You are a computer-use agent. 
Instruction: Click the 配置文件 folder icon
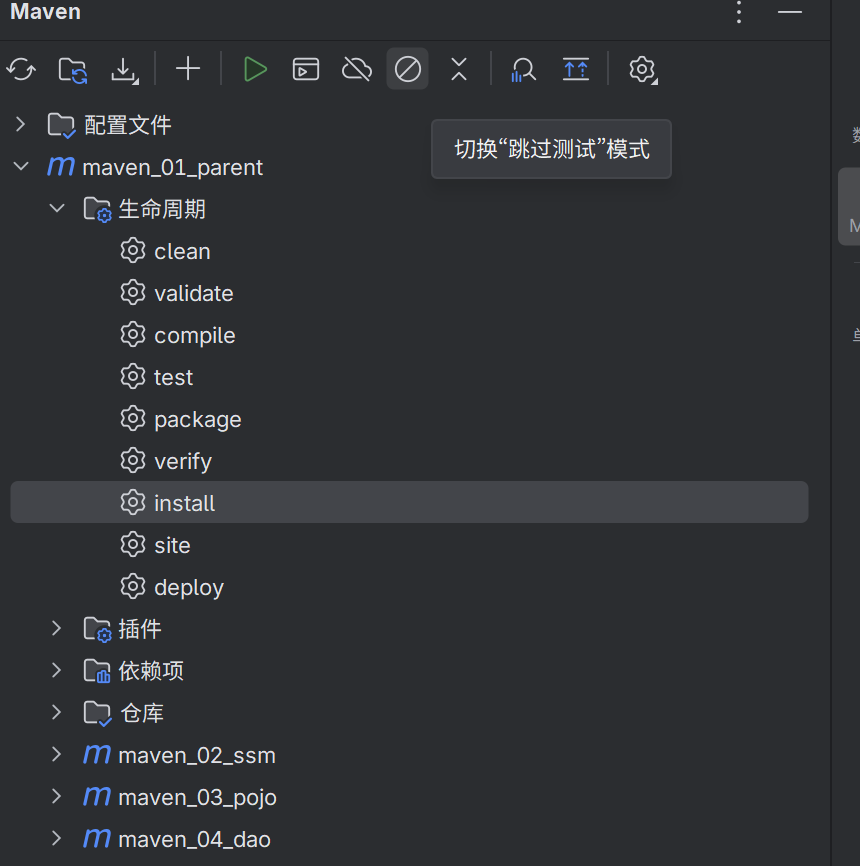pos(61,125)
